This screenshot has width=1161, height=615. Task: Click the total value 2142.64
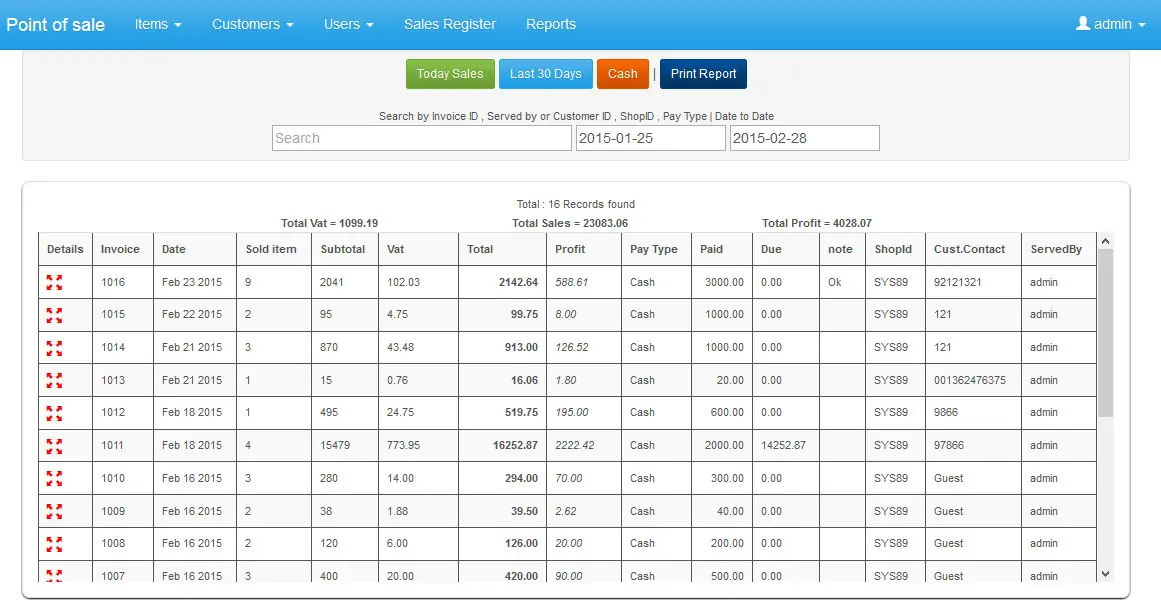(x=518, y=282)
